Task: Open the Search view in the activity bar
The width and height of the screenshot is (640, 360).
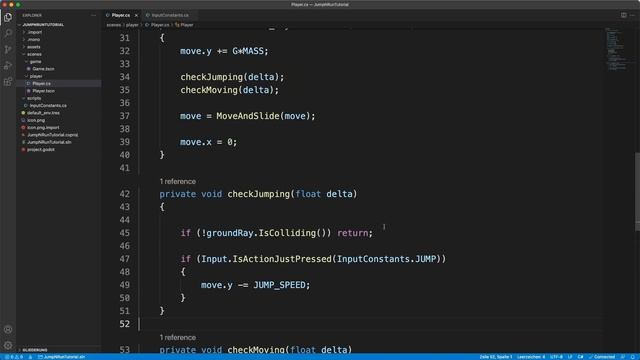Action: (8, 33)
